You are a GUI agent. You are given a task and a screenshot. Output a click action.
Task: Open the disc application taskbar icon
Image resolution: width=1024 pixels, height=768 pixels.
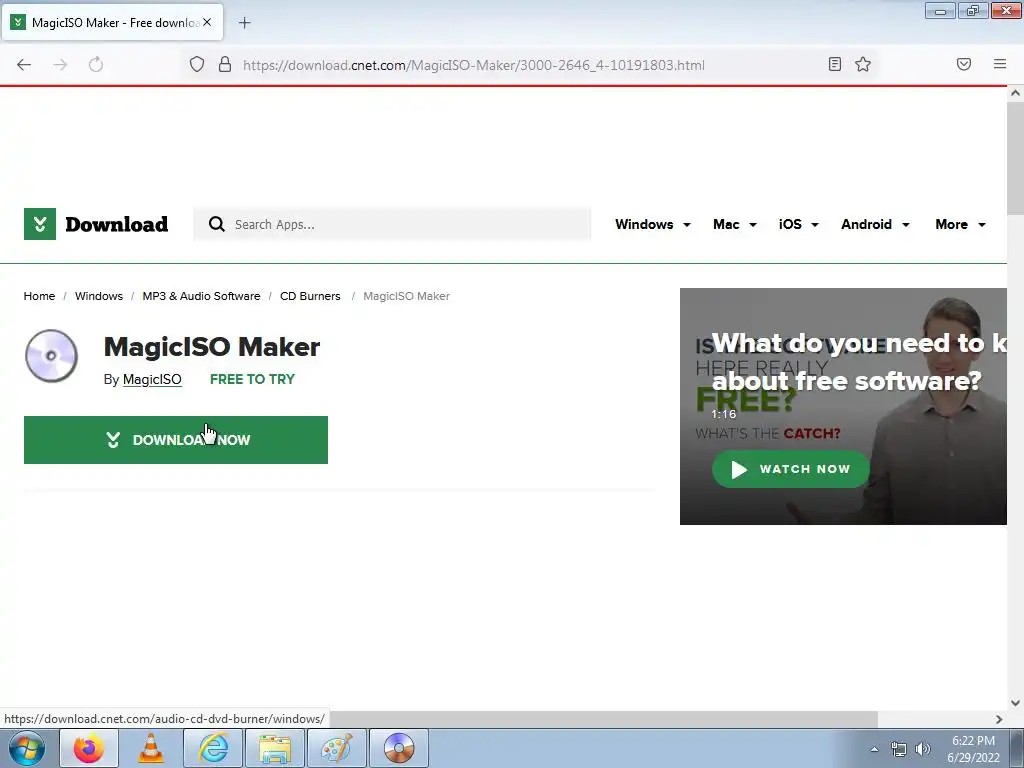point(399,748)
